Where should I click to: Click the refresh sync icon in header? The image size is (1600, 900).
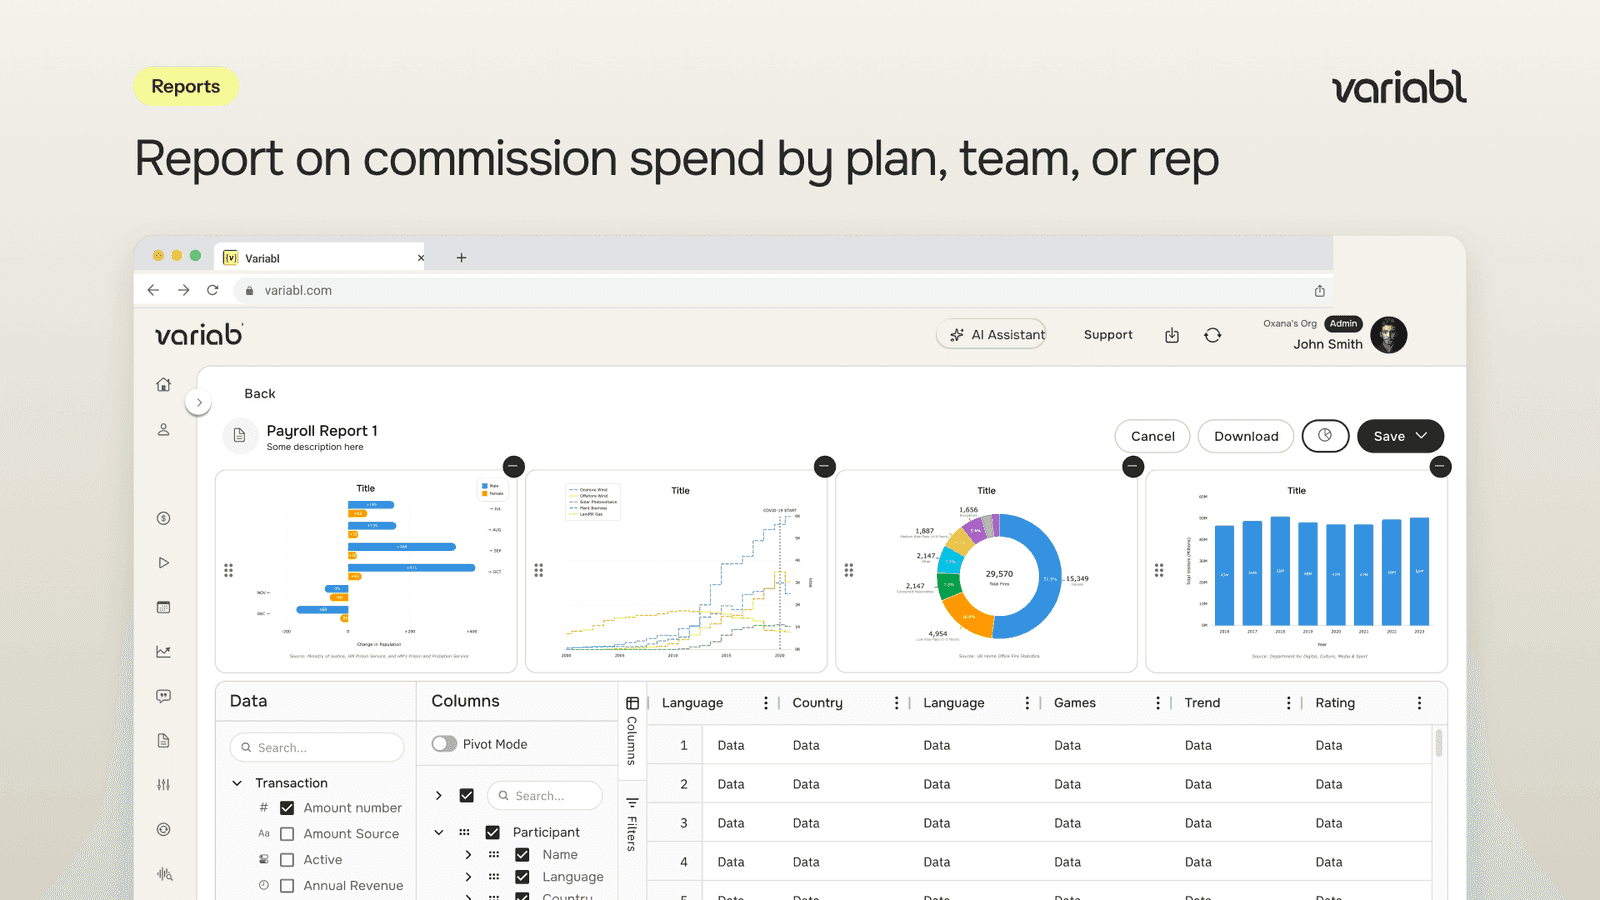point(1213,335)
